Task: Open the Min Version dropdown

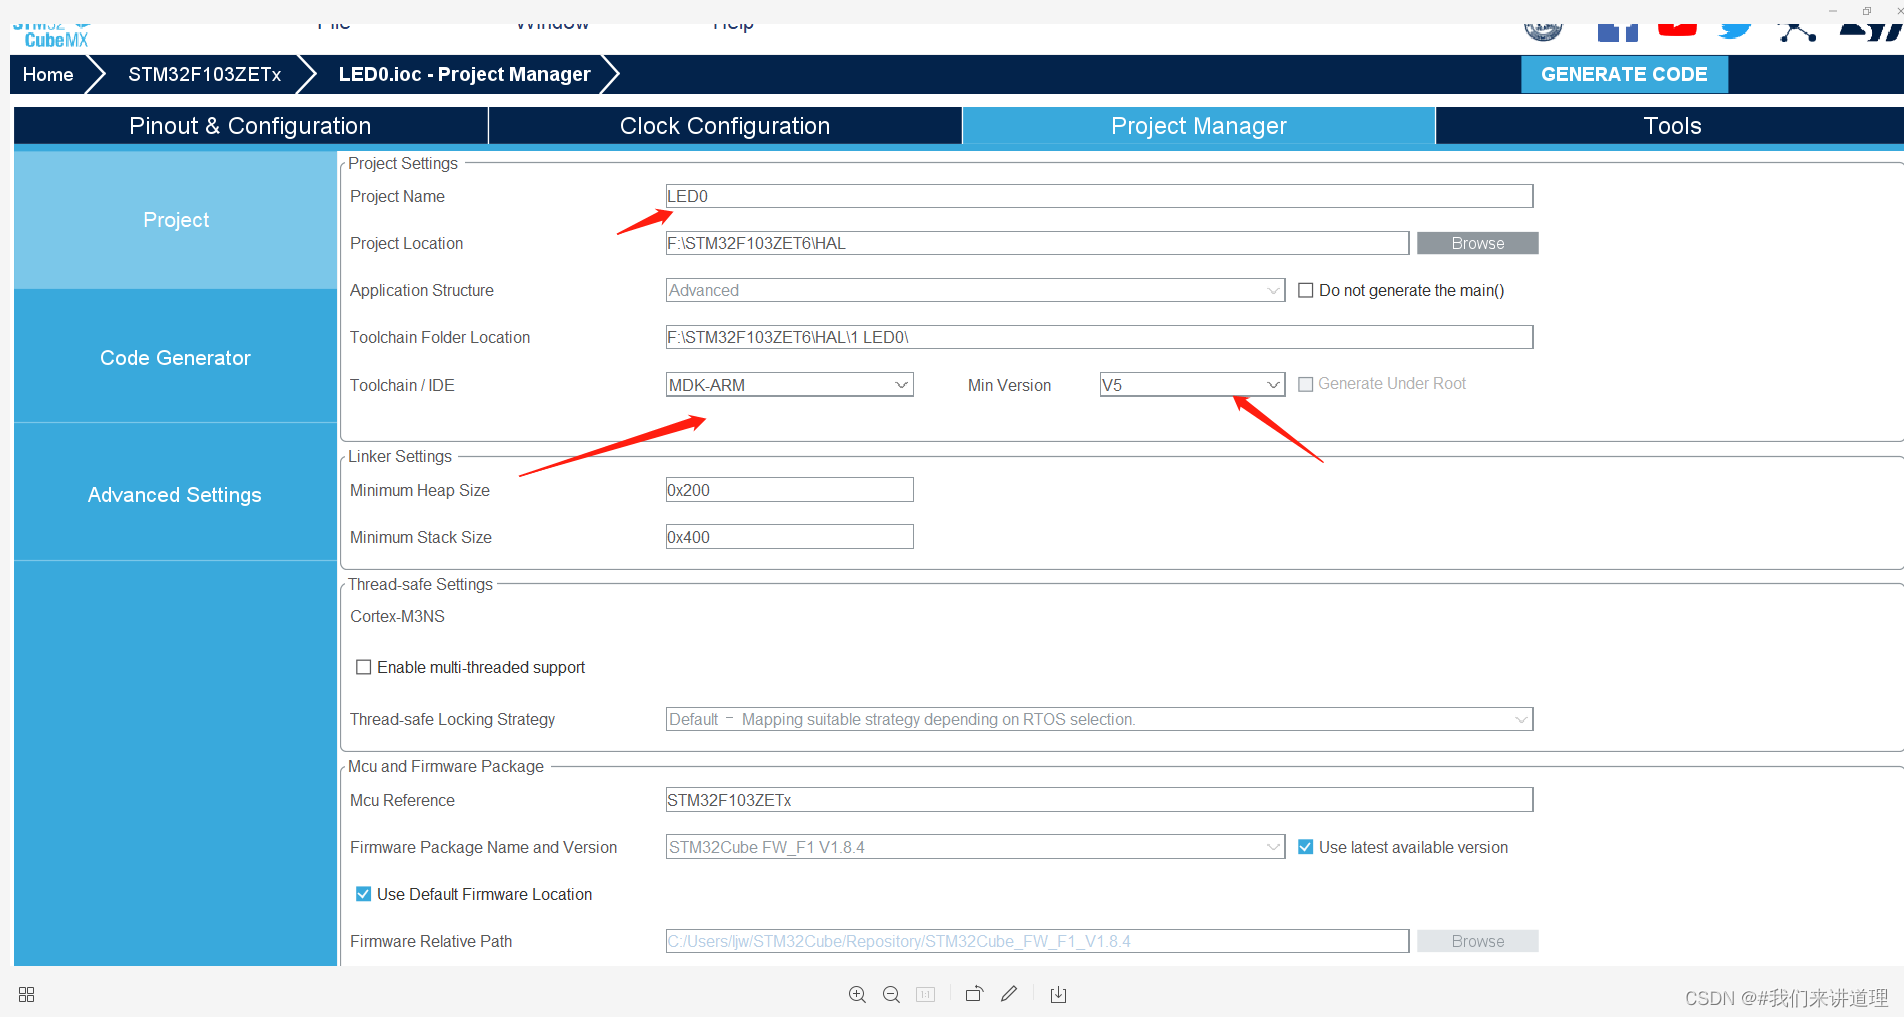Action: tap(1192, 385)
